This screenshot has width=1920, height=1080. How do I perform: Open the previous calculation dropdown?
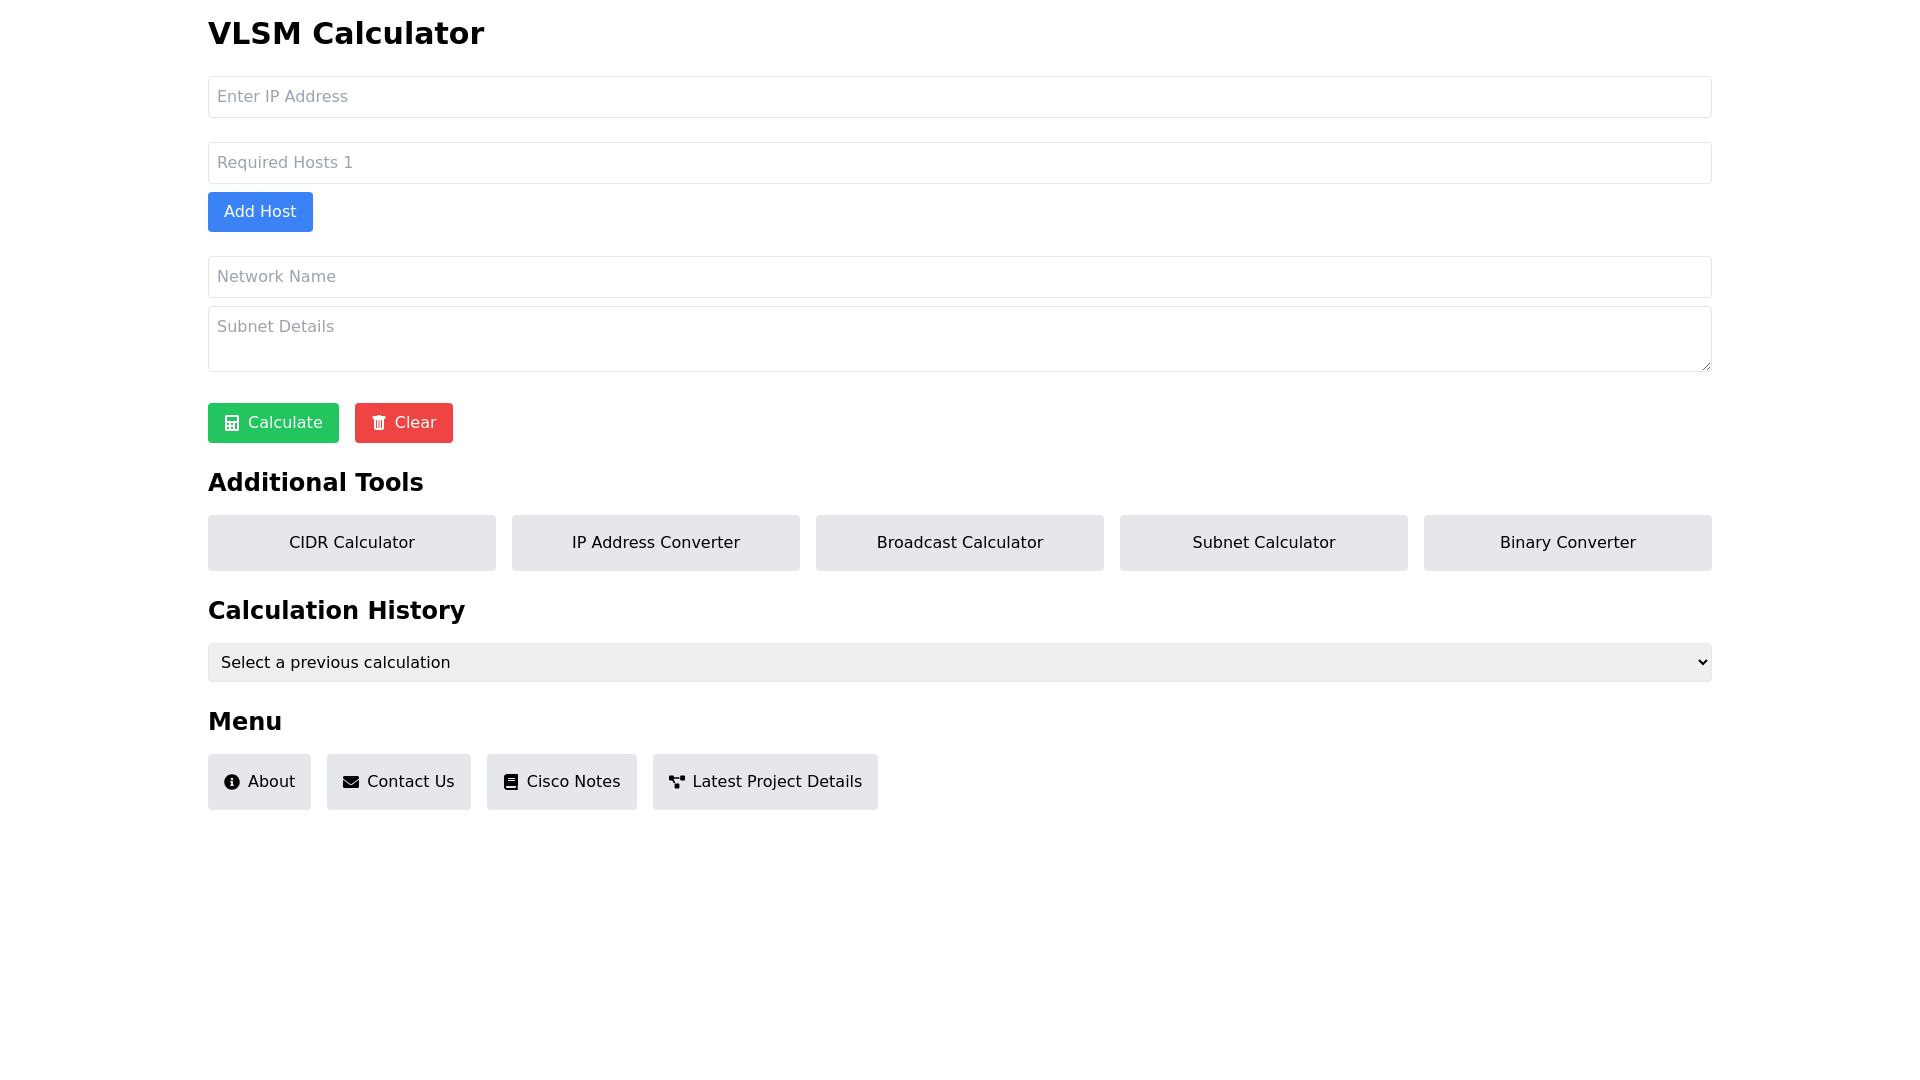pos(959,661)
